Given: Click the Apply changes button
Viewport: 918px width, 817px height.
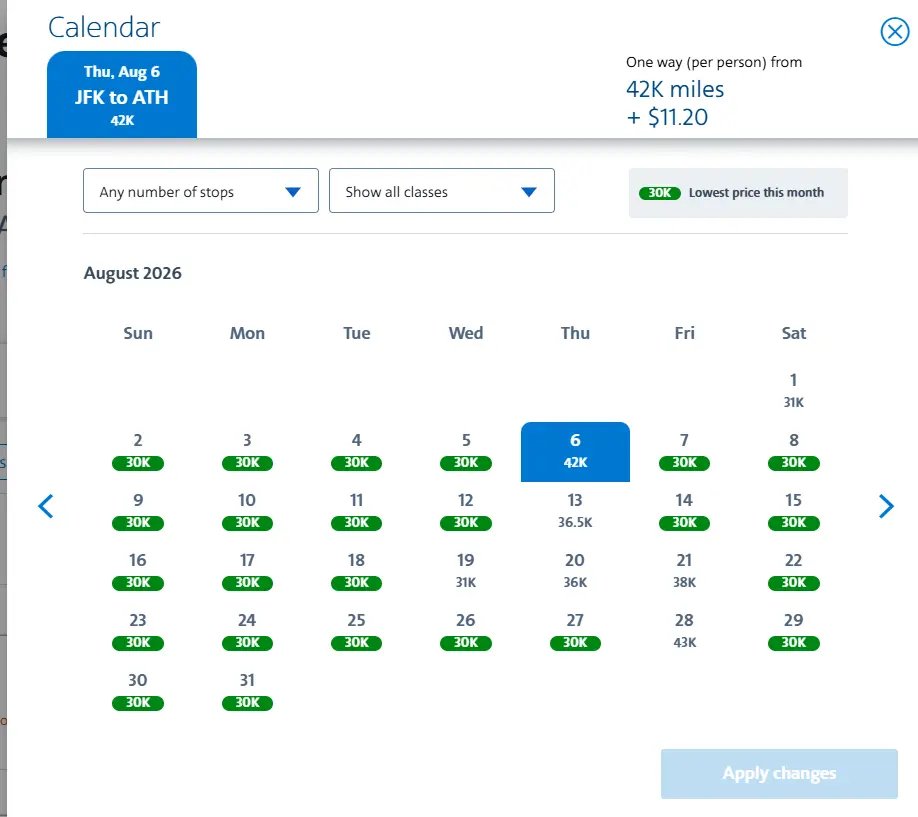Looking at the screenshot, I should click(x=779, y=773).
